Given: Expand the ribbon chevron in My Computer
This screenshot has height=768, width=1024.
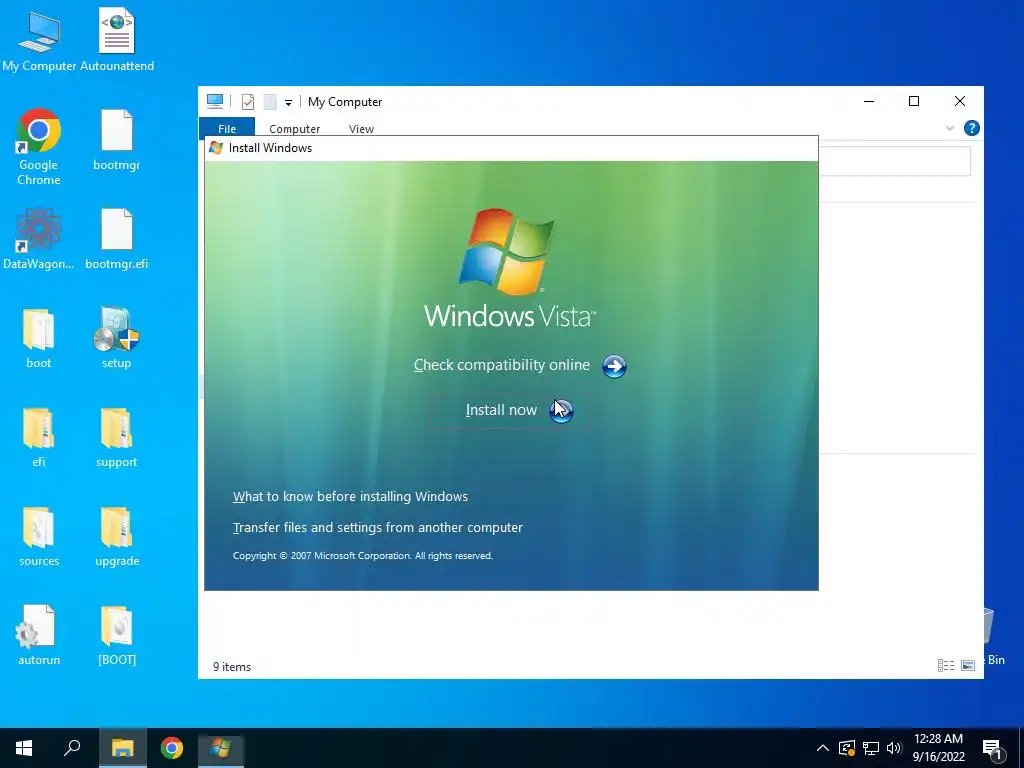Looking at the screenshot, I should (950, 128).
